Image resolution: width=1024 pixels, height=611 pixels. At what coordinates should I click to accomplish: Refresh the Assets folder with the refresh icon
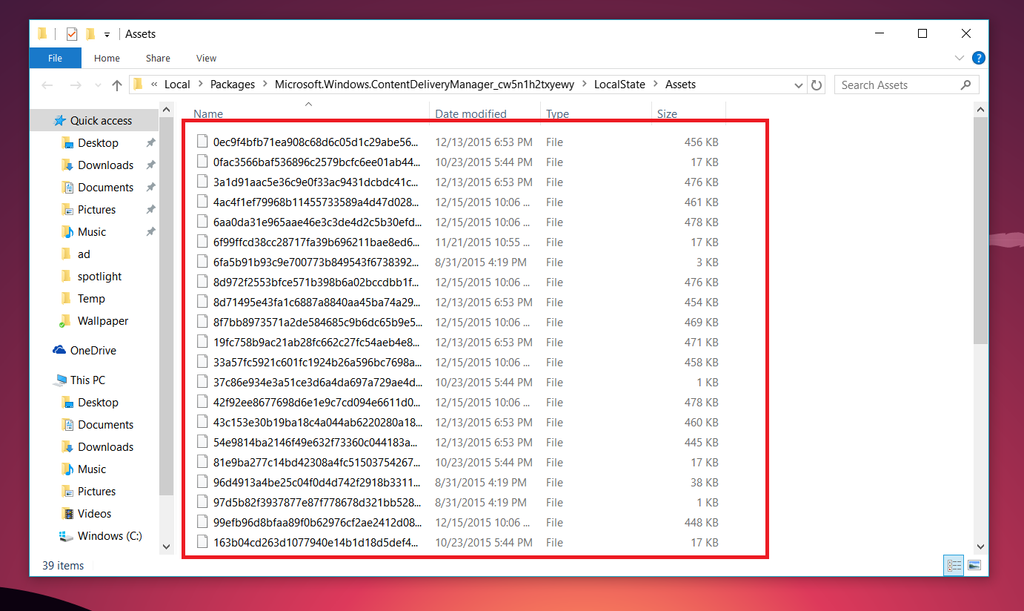(816, 84)
